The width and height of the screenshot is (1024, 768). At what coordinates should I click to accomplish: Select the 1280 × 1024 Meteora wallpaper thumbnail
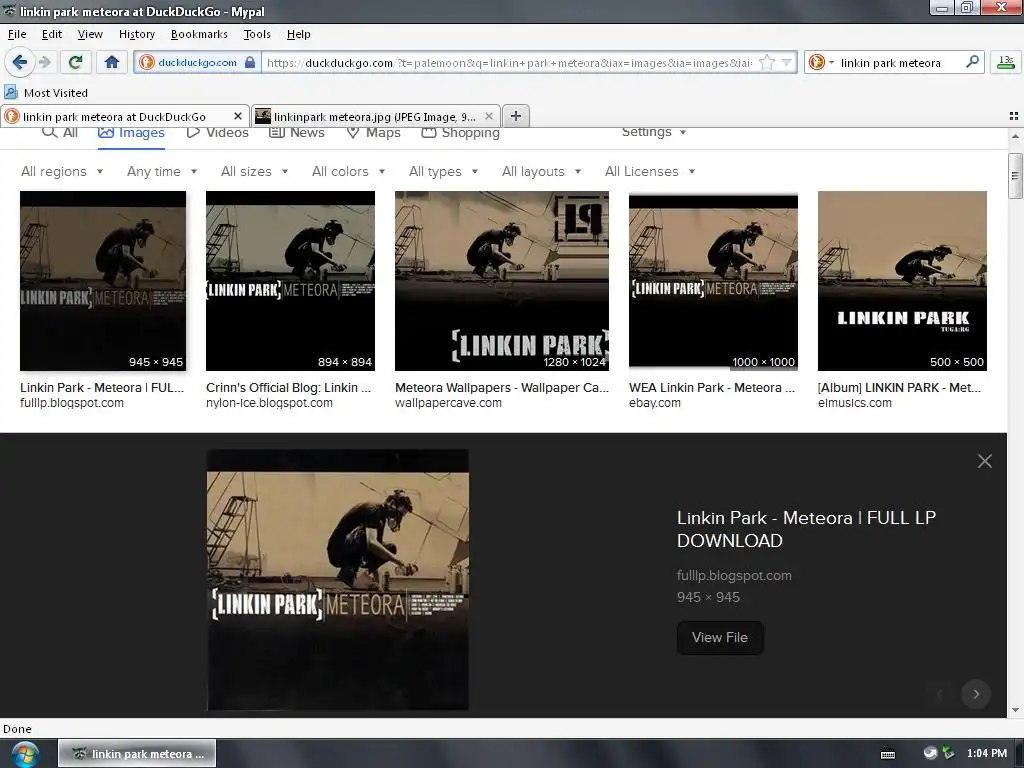[502, 281]
